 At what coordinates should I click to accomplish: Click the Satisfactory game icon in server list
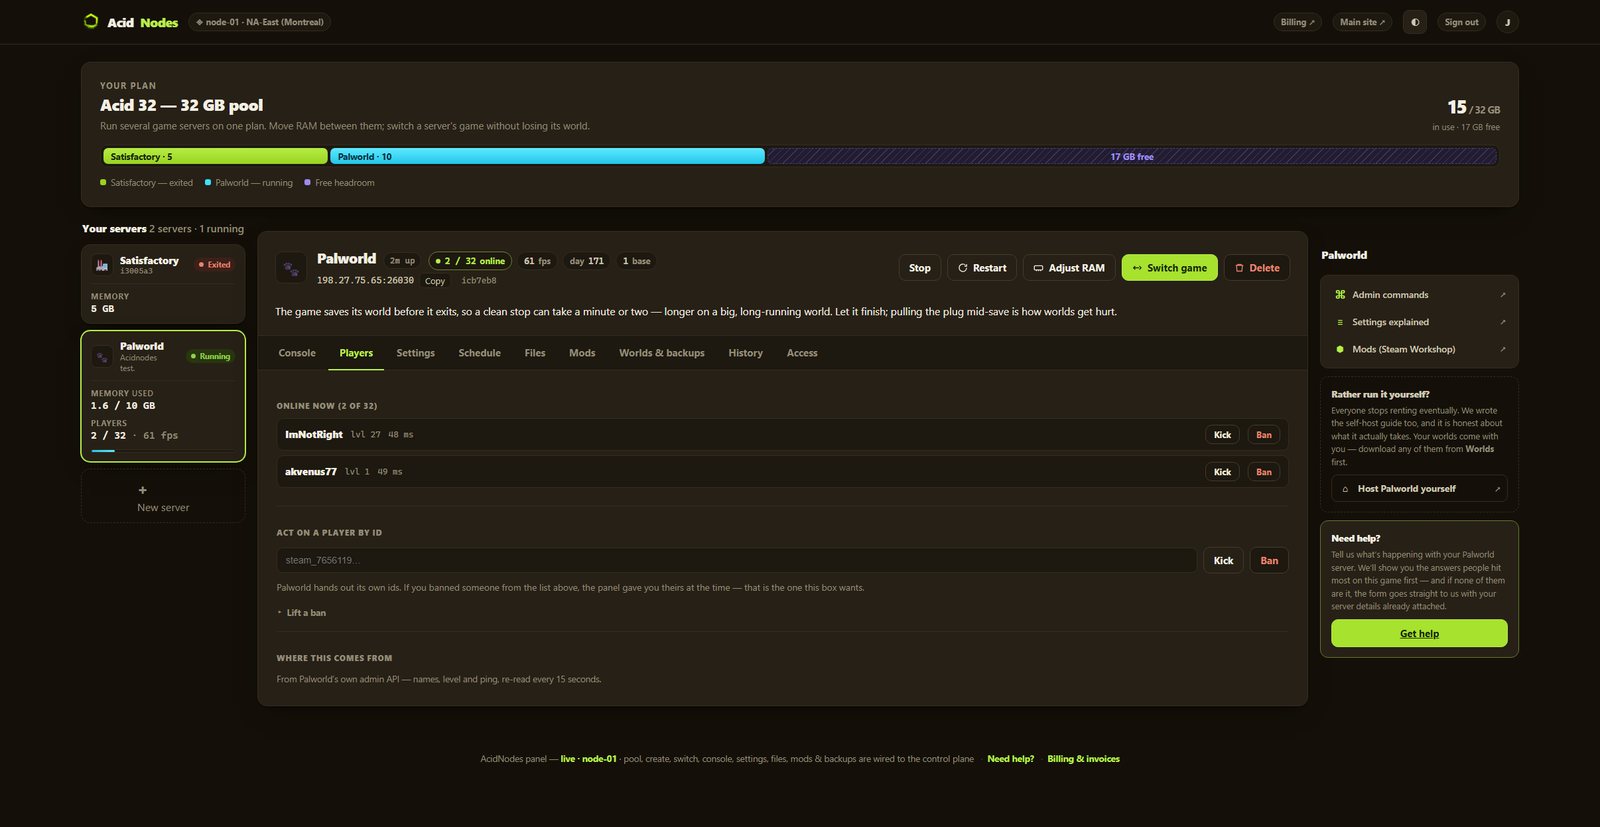[x=101, y=265]
